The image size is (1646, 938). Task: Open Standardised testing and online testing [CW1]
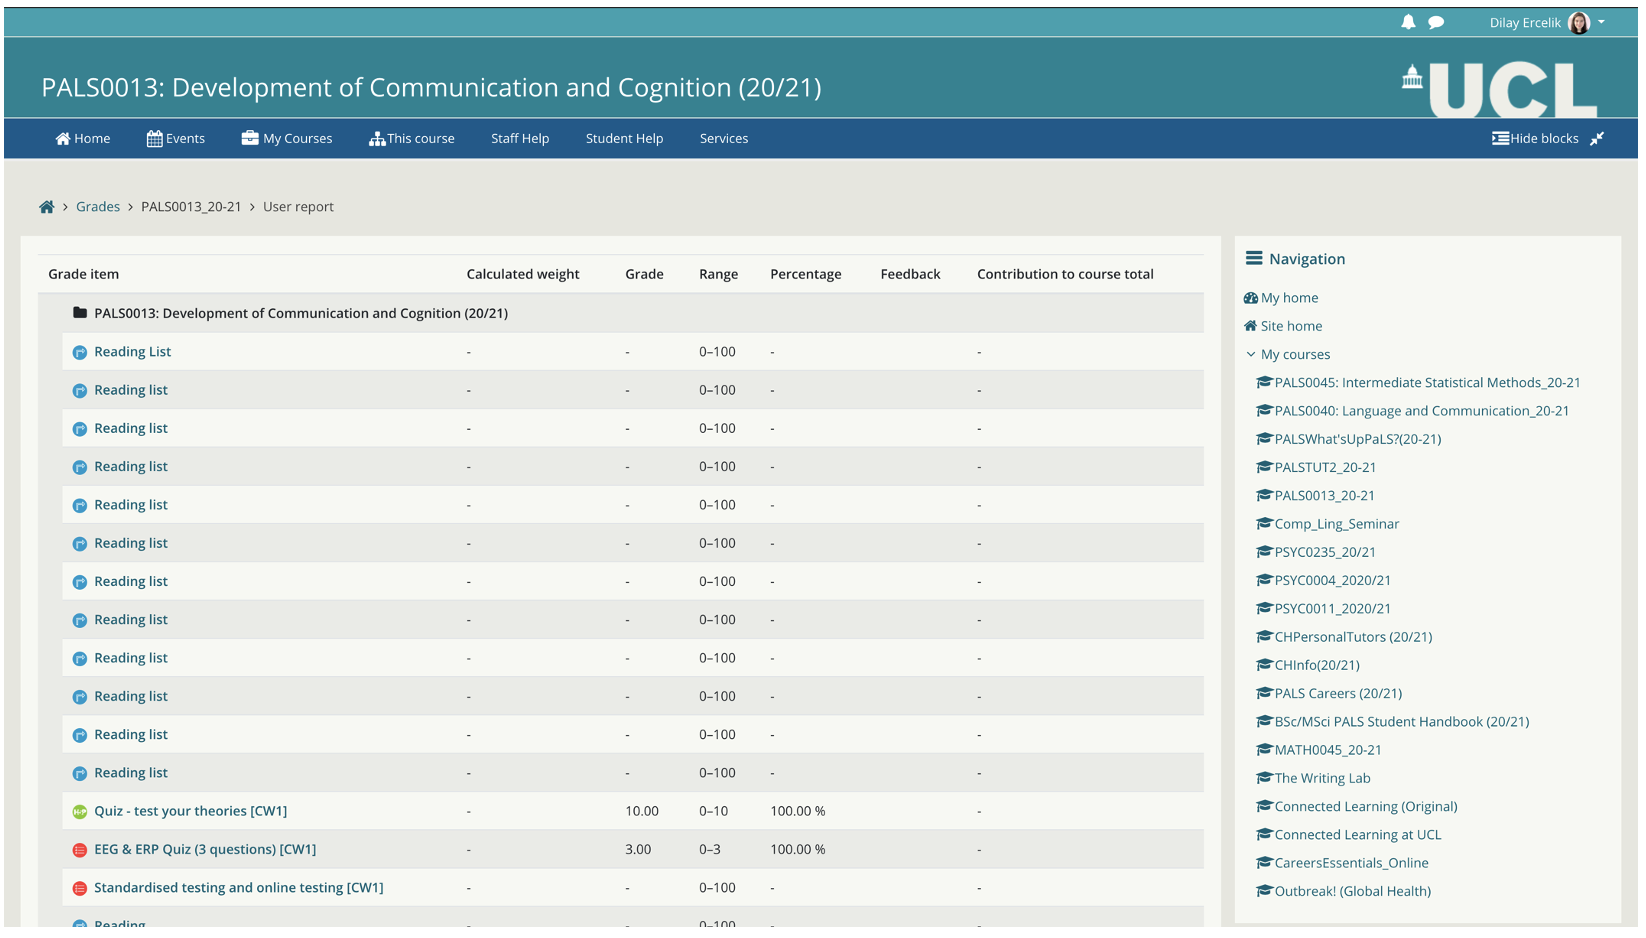(239, 887)
